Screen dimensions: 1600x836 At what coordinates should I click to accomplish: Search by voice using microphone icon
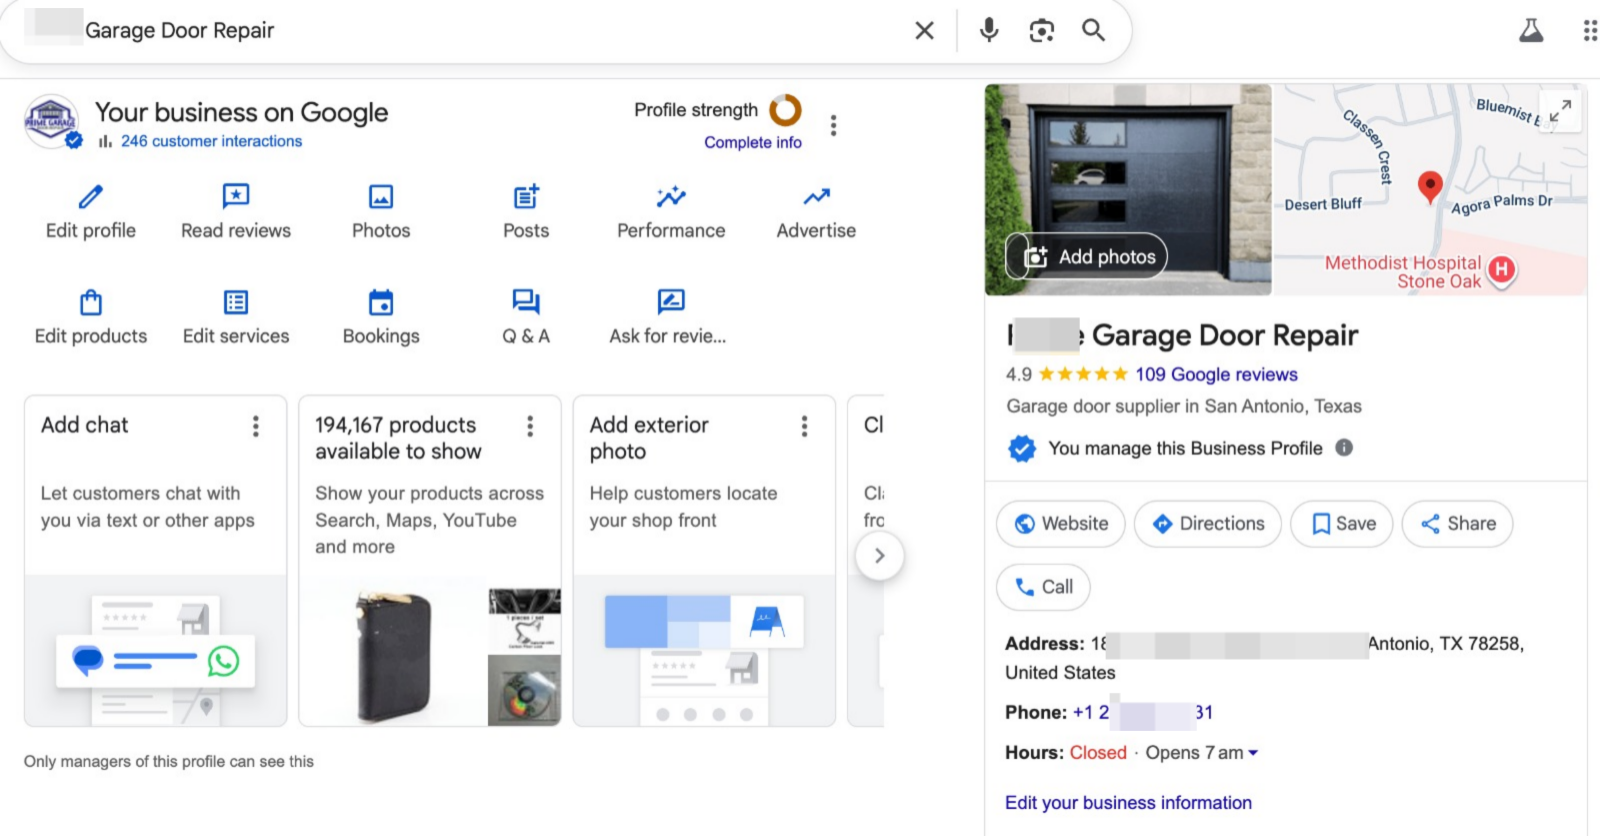pos(988,30)
